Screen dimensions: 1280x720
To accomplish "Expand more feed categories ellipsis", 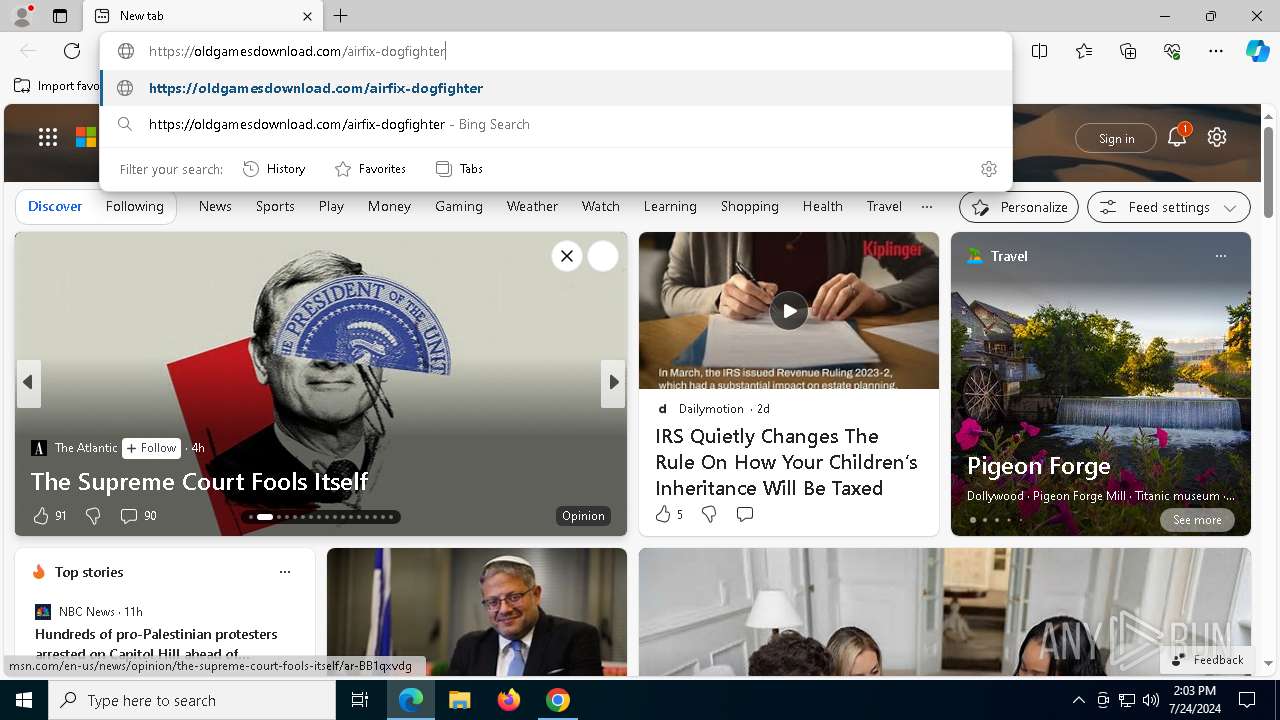I will pyautogui.click(x=927, y=206).
